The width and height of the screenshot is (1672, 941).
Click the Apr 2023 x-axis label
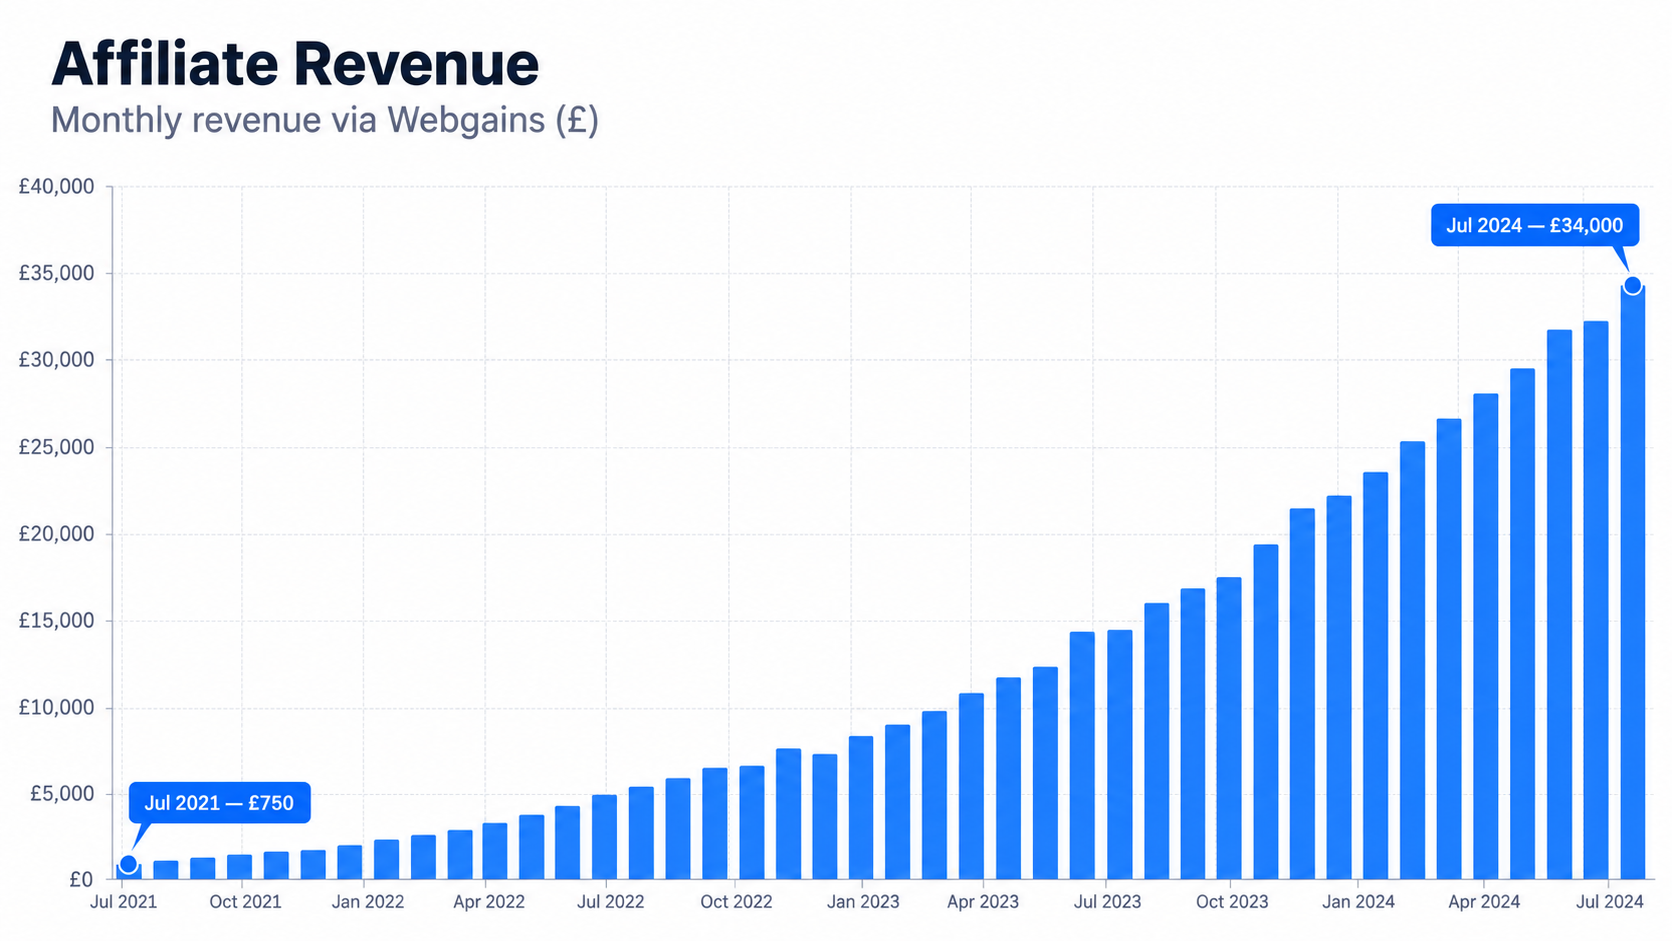coord(983,902)
